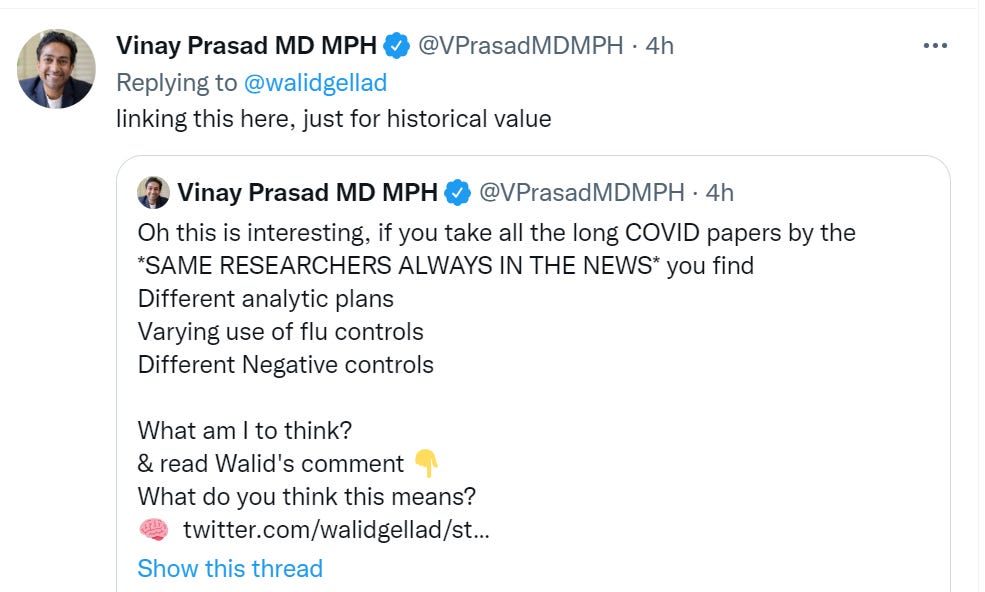Viewport: 985px width, 592px height.
Task: Click the quoted tweet's 4h timestamp
Action: 720,192
